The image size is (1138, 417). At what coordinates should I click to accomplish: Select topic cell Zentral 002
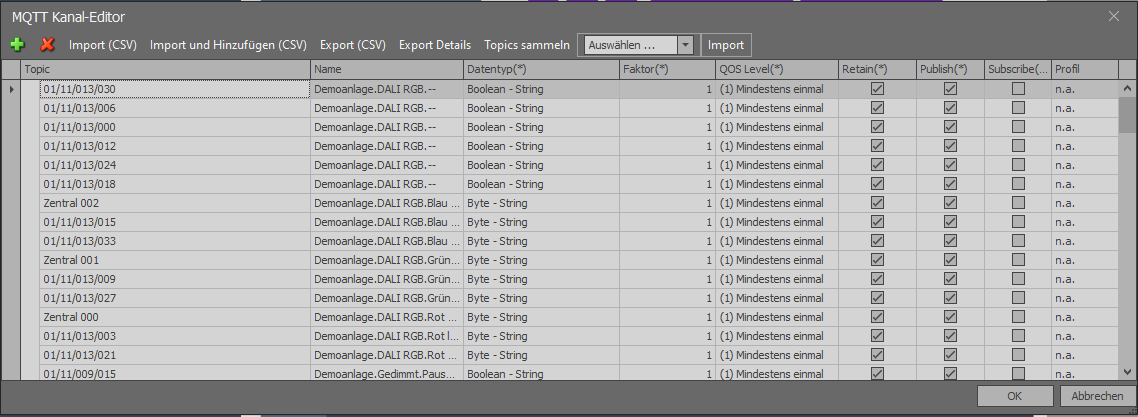[175, 203]
